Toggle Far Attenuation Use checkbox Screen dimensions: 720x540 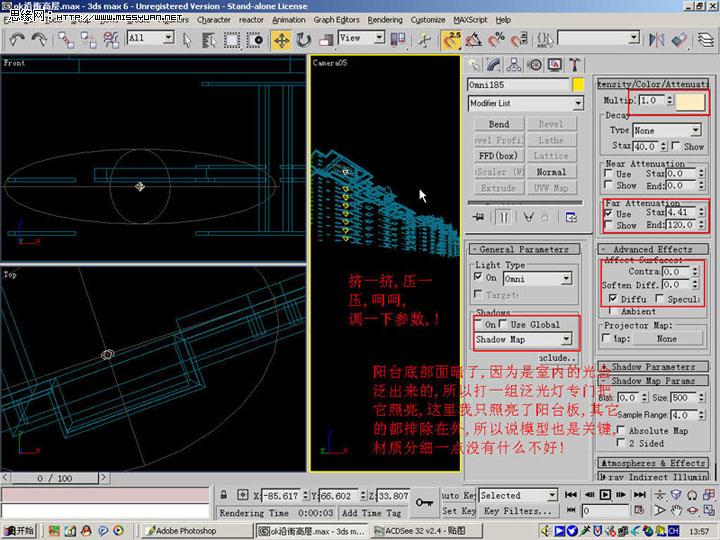608,214
